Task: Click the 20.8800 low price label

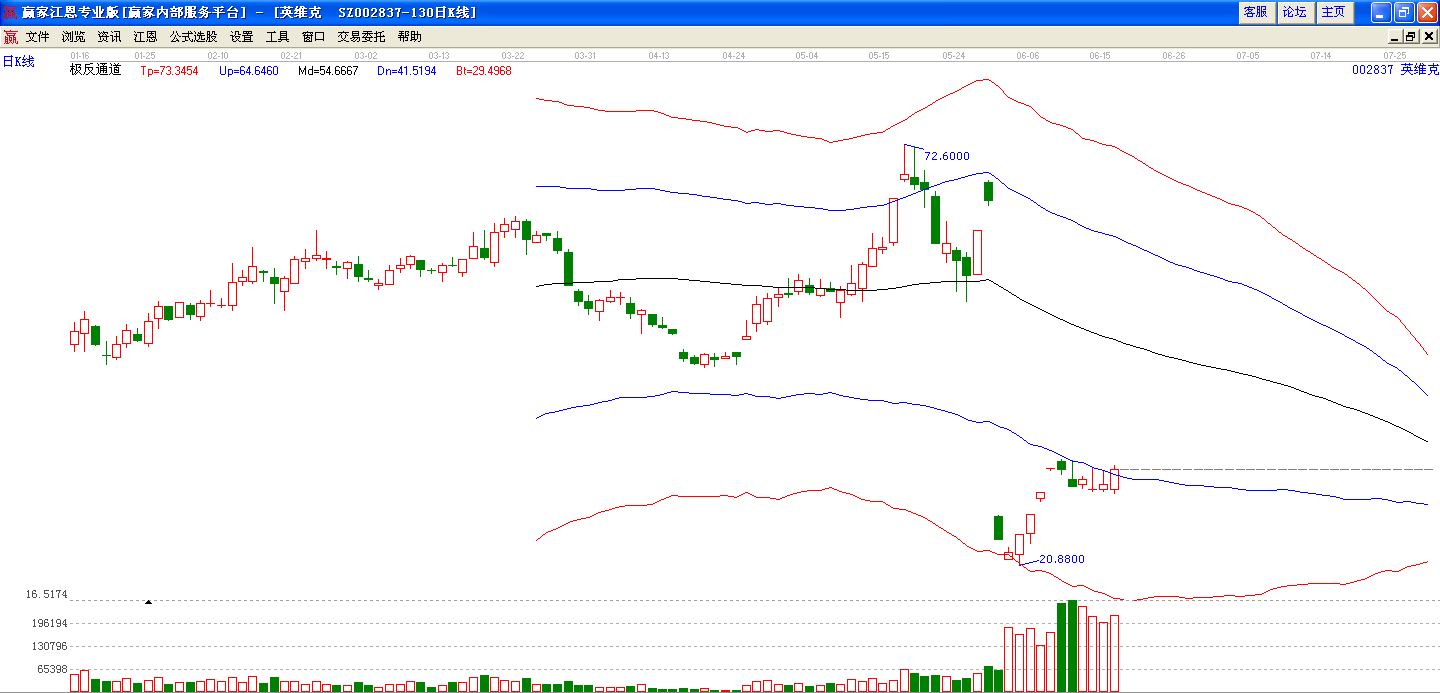Action: (1061, 559)
